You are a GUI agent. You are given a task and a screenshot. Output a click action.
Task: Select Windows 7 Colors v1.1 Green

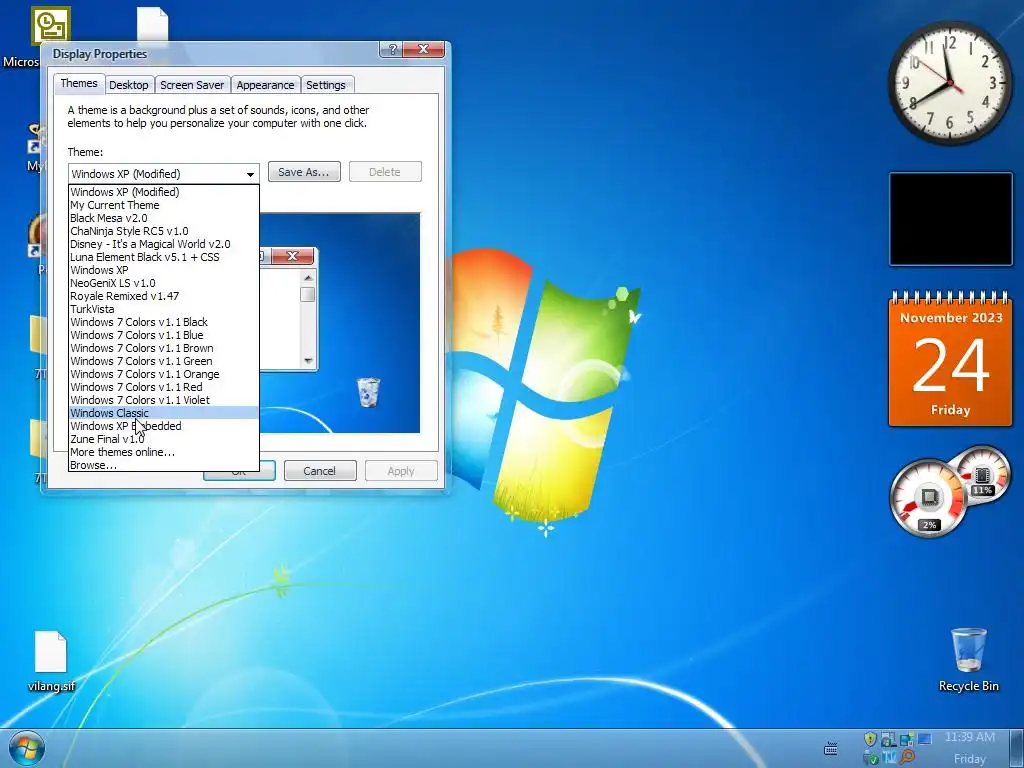164,361
